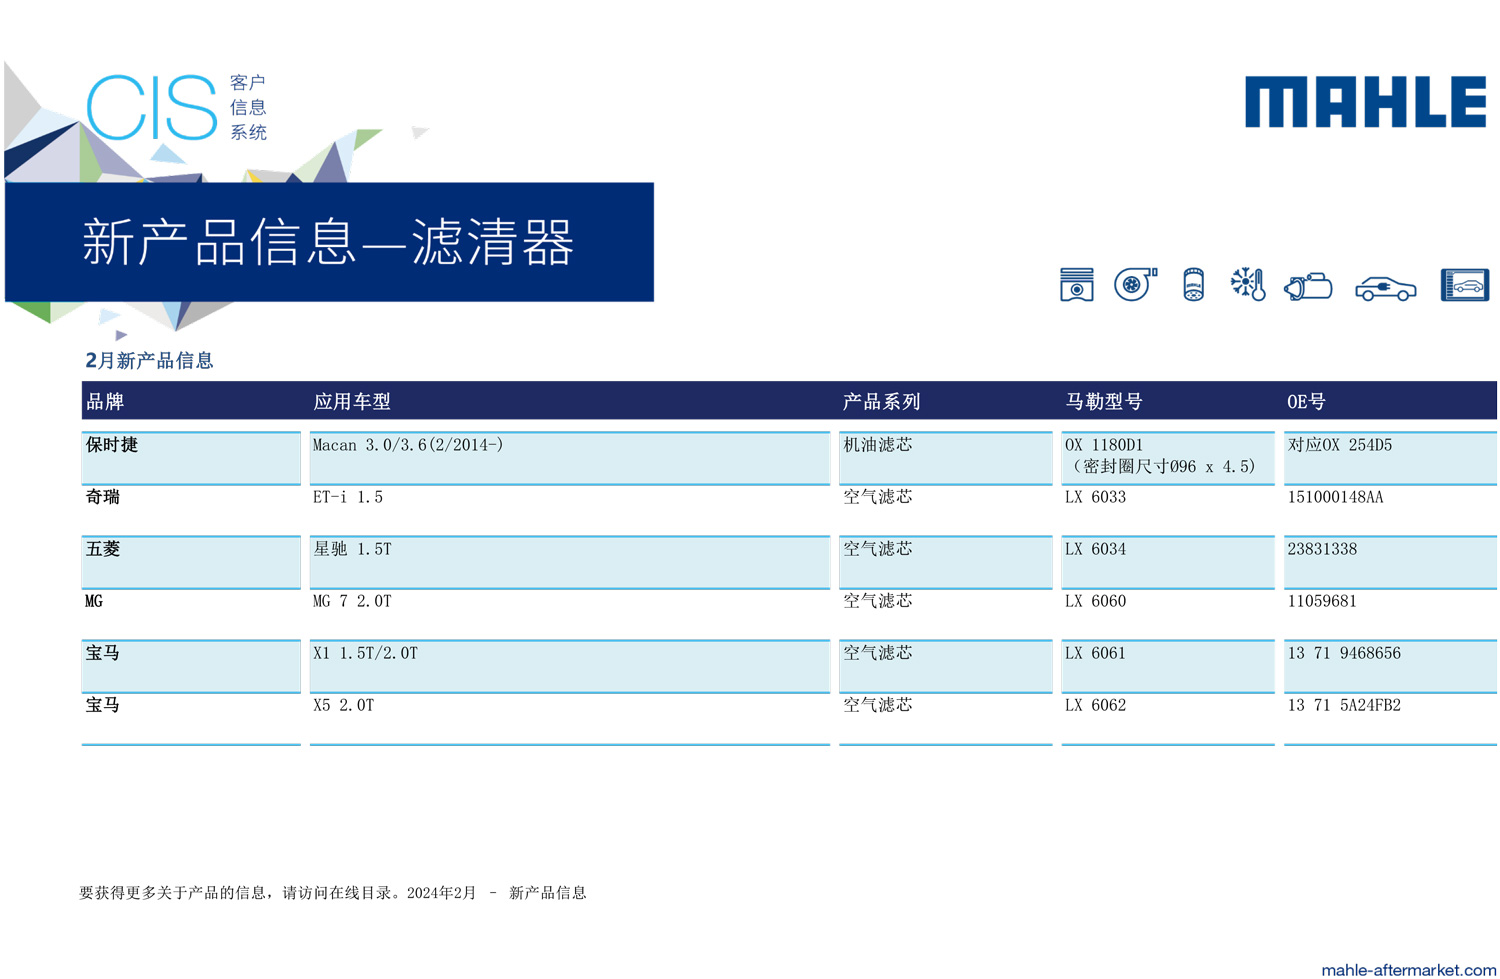Click the MG 7 2.0T model cell

570,614
